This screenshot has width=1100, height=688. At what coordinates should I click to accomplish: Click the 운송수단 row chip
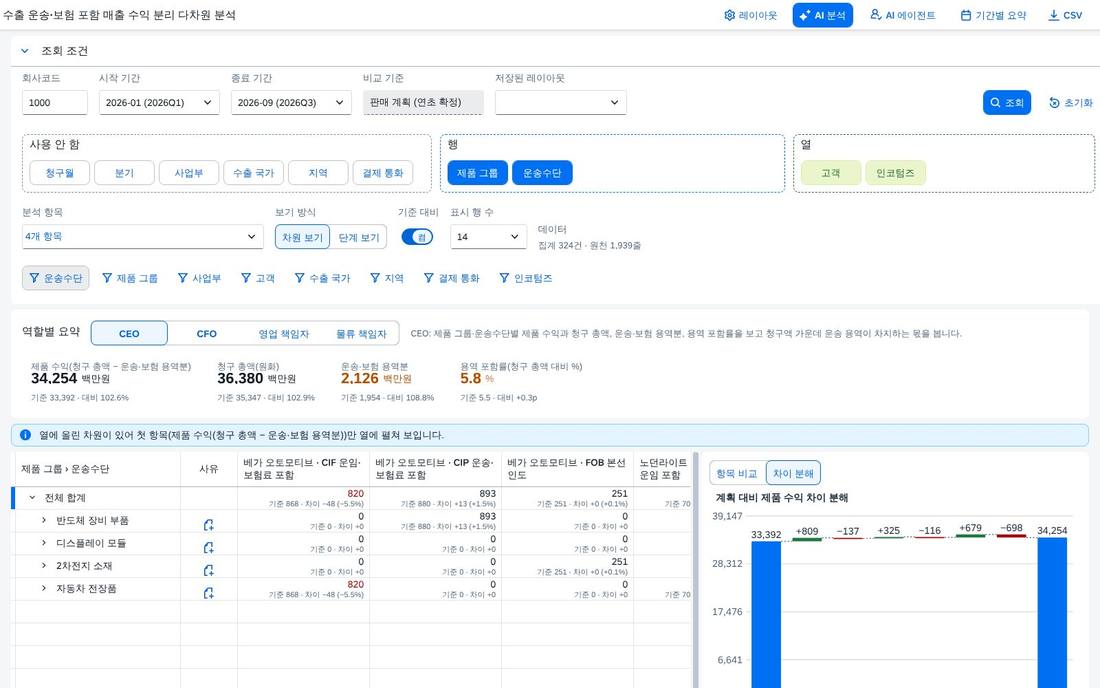click(542, 173)
